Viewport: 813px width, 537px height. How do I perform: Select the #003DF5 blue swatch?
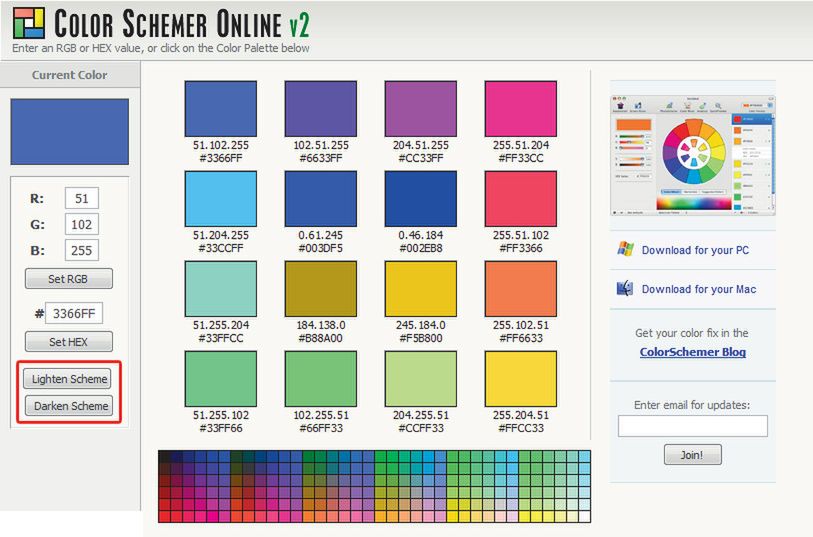click(320, 199)
